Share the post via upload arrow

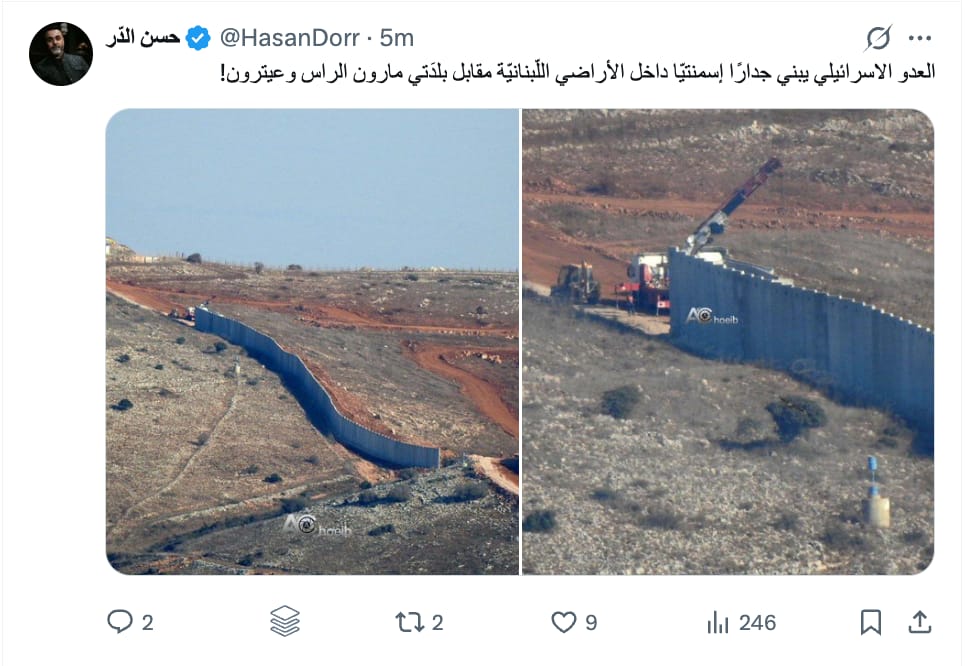click(919, 622)
